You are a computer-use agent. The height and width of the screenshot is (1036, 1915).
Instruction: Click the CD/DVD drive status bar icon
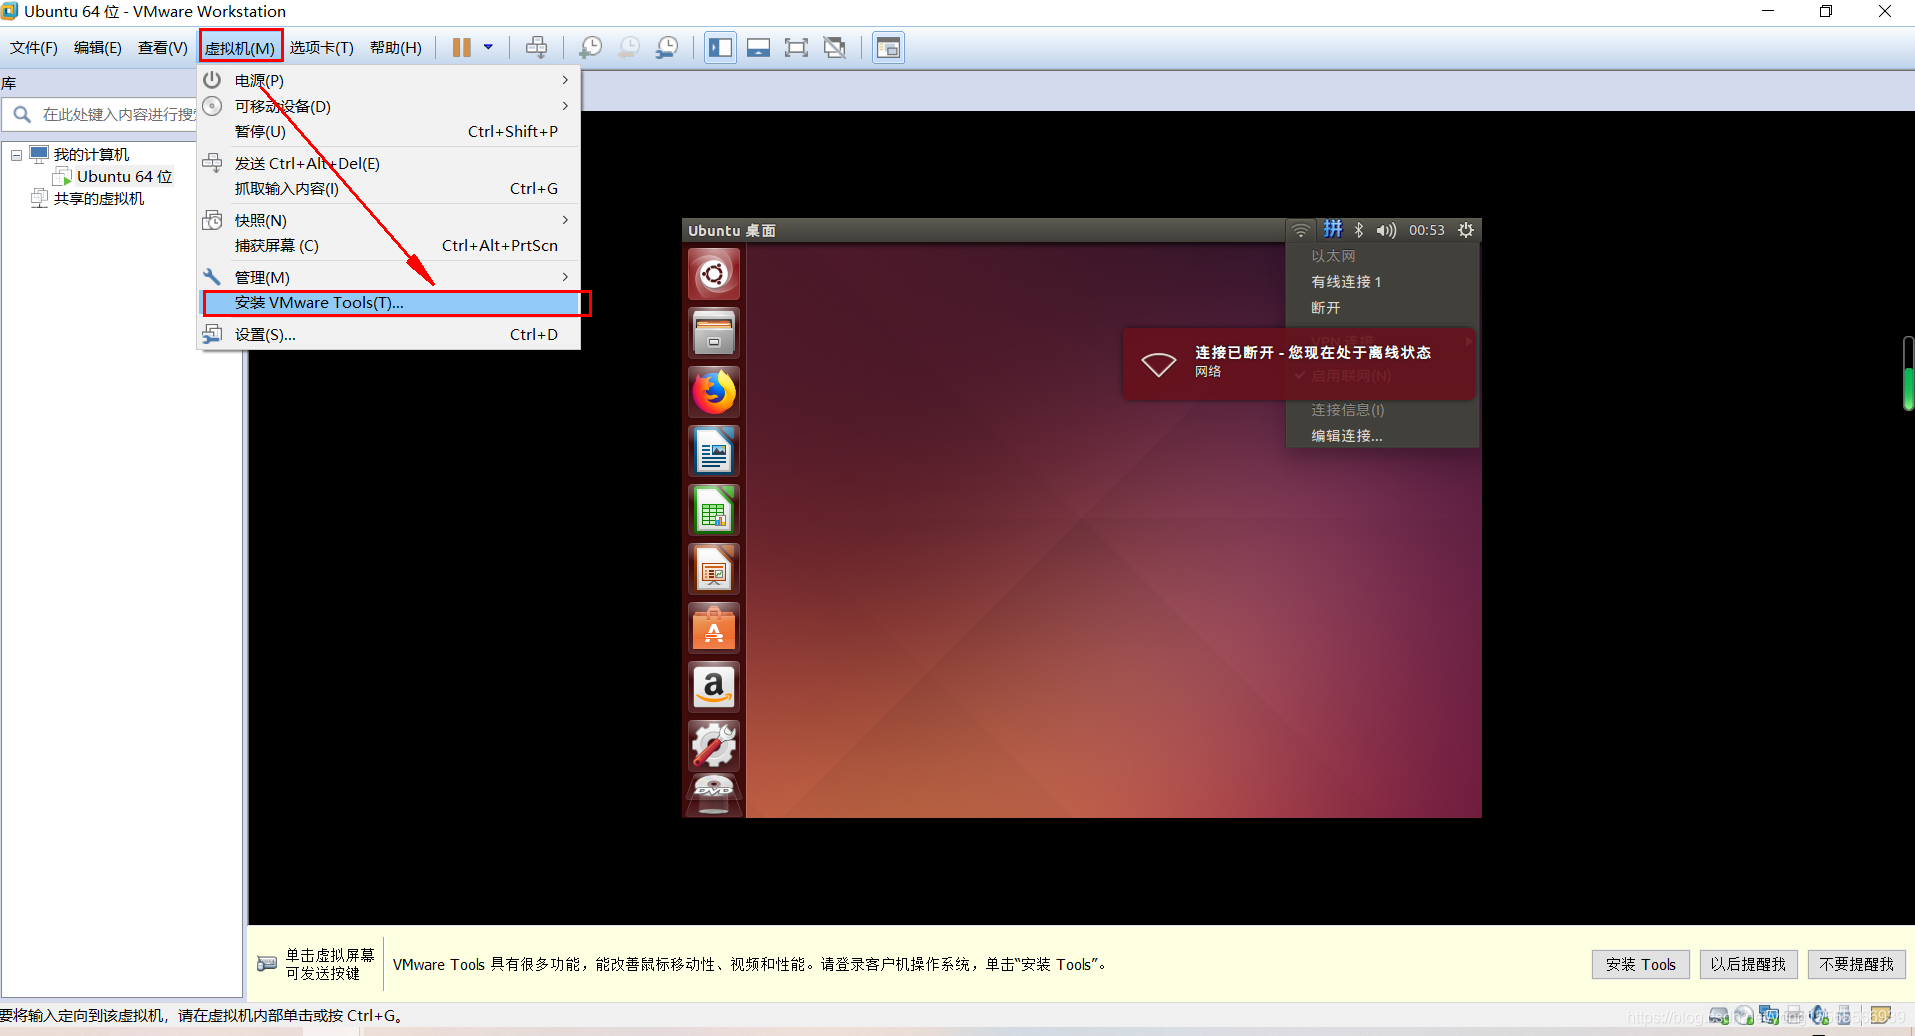pyautogui.click(x=1744, y=1015)
